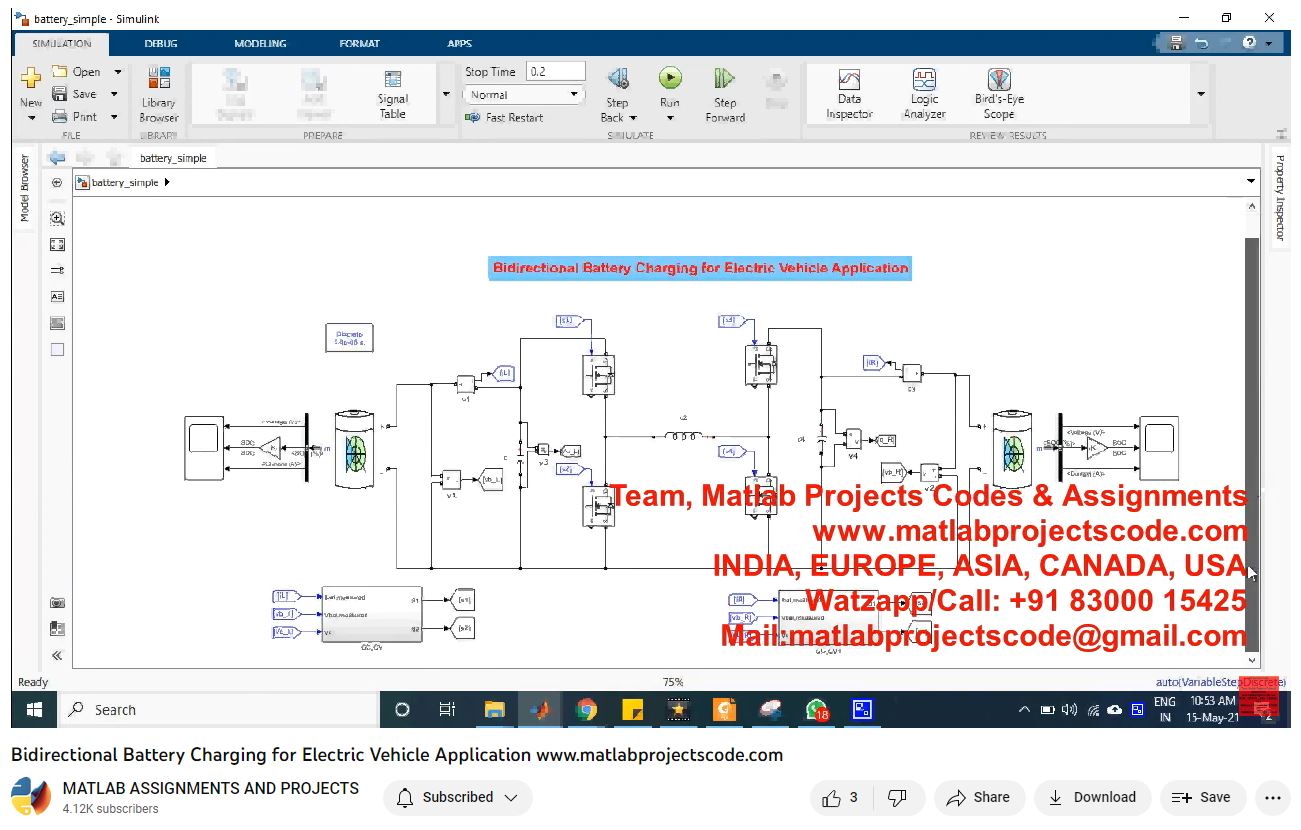Launch the Logic Analyzer
The width and height of the screenshot is (1301, 830).
point(924,94)
